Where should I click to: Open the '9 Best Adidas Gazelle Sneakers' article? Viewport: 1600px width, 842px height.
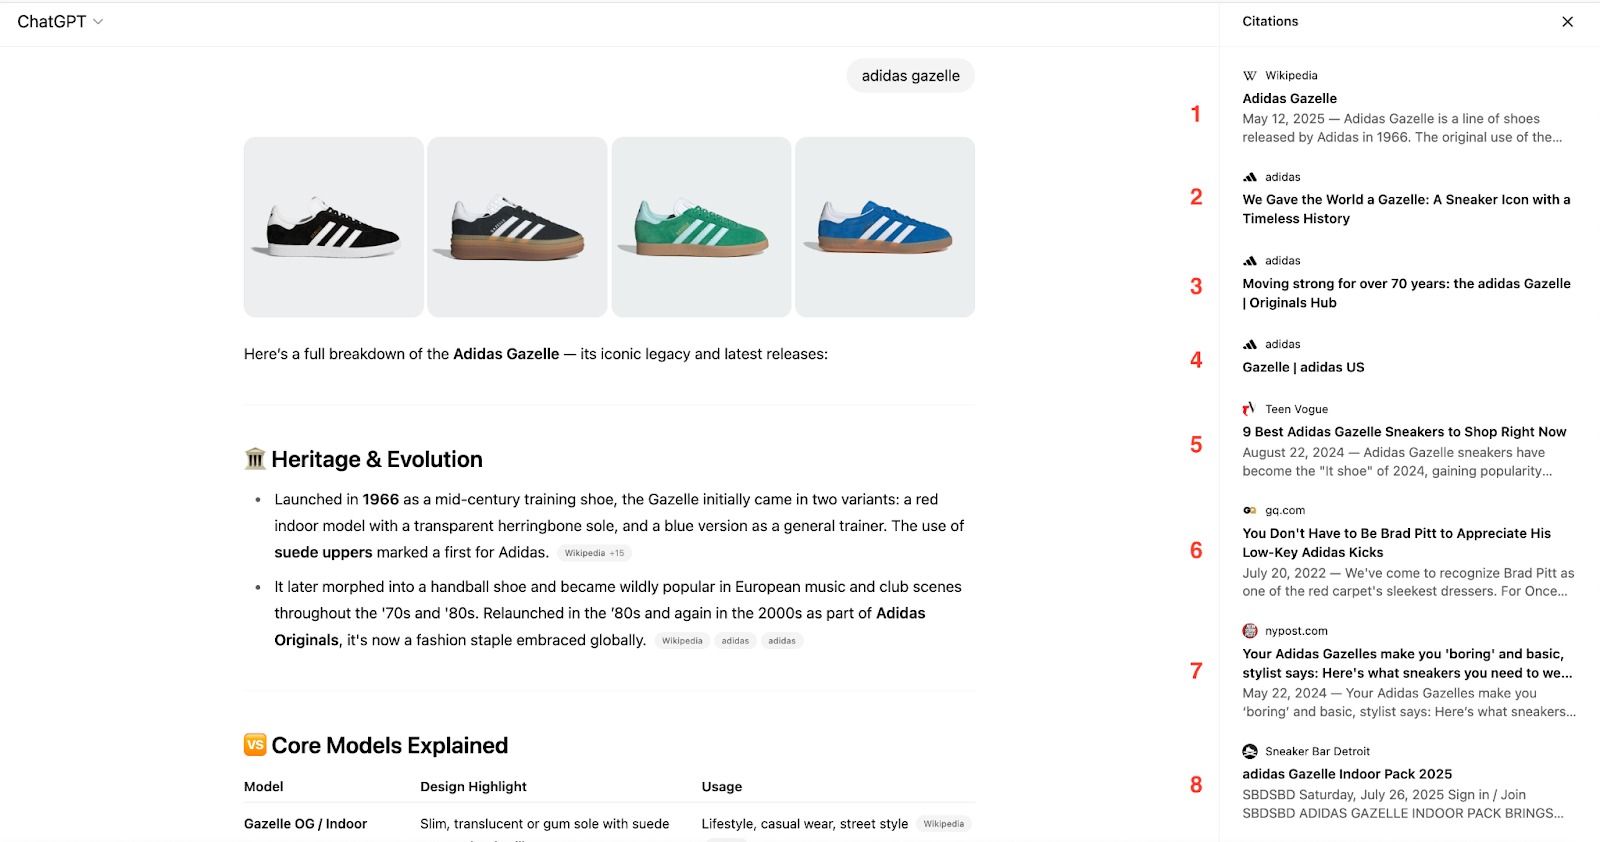pos(1404,432)
